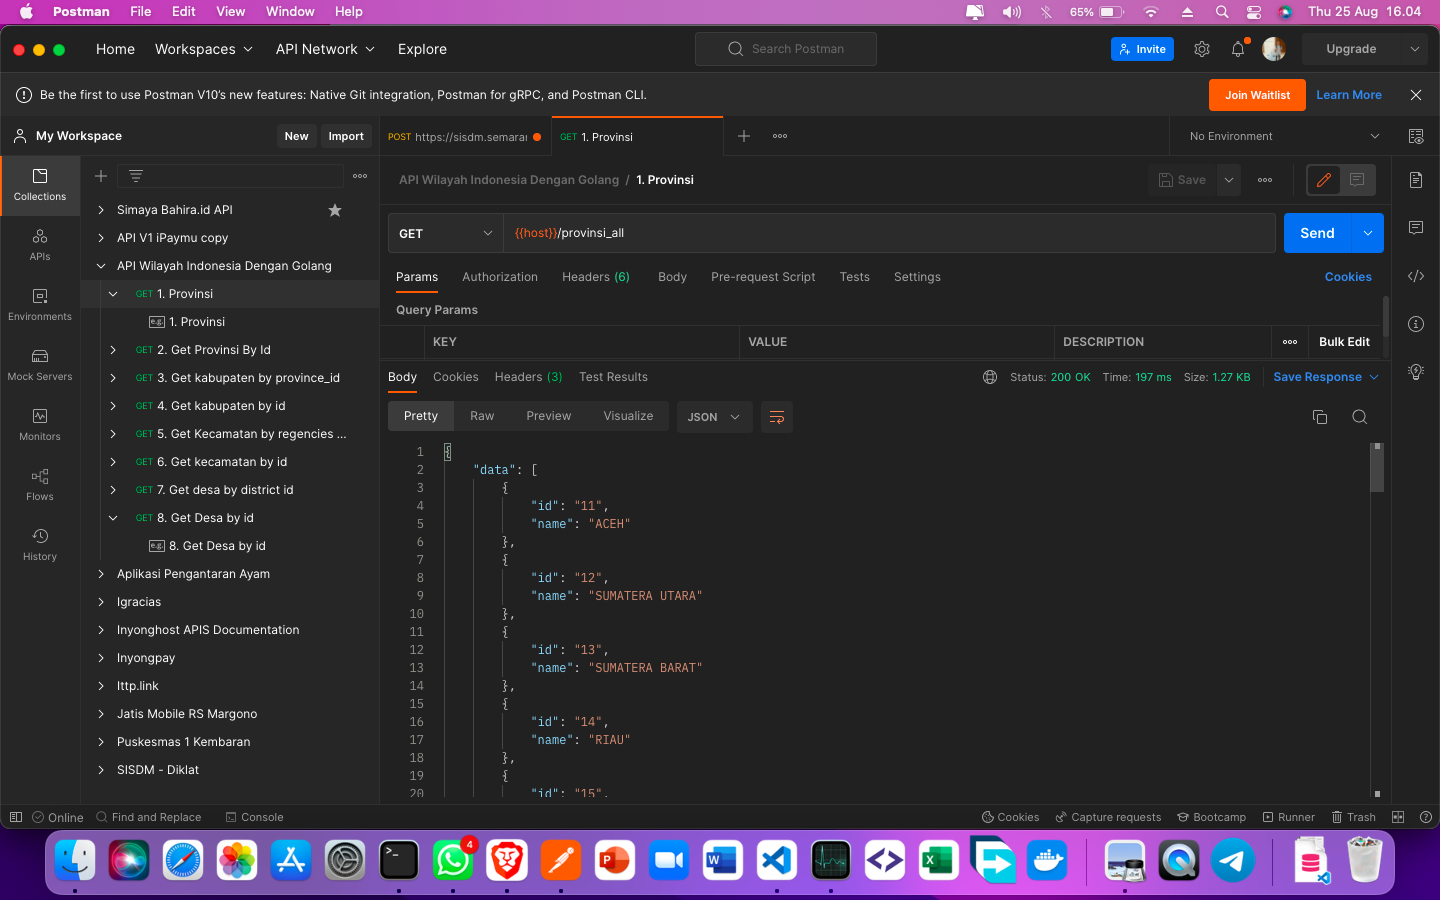Open the History panel
The image size is (1440, 900).
[x=39, y=543]
